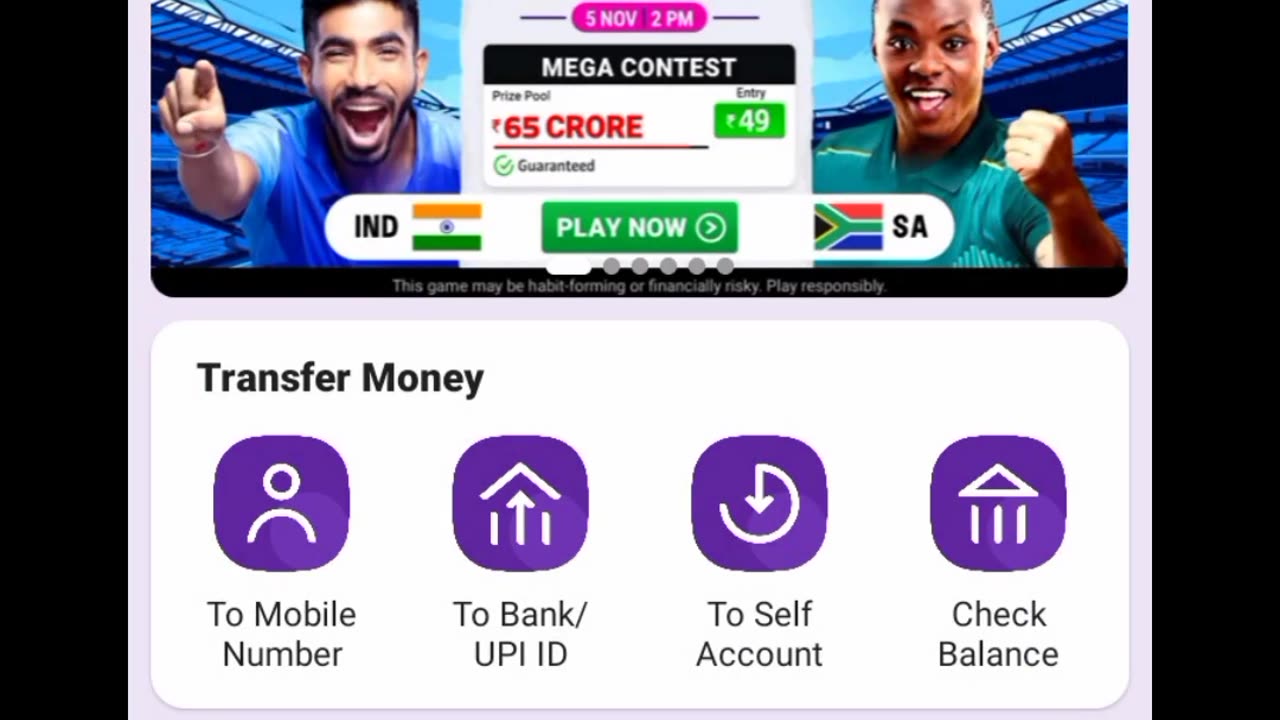The image size is (1280, 720).
Task: Click the Check Balance label text
Action: [998, 634]
